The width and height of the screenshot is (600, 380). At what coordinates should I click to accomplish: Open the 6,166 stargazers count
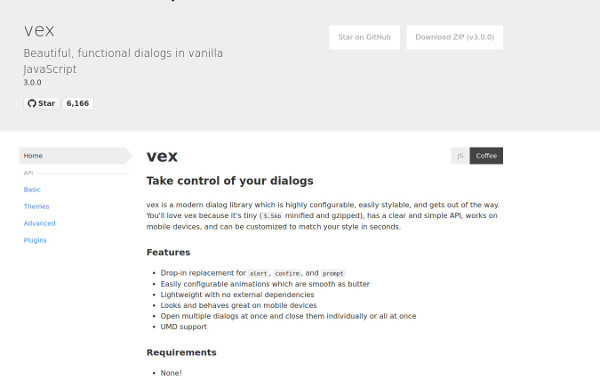click(78, 103)
